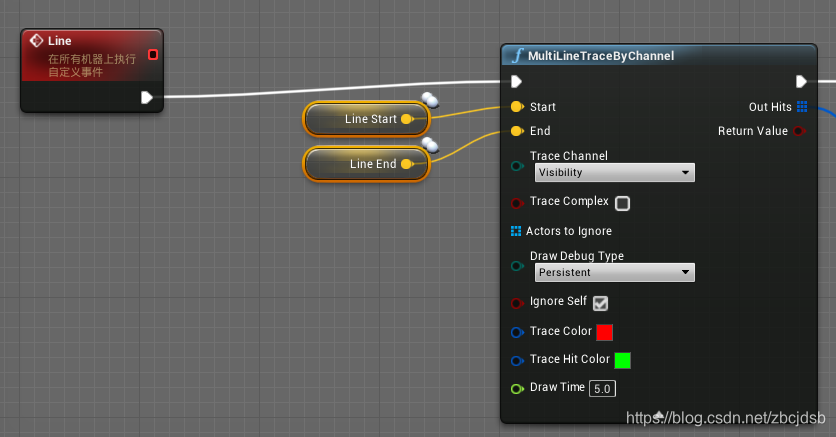The image size is (836, 437).
Task: Click the Draw Debug Type input pin
Action: [517, 265]
